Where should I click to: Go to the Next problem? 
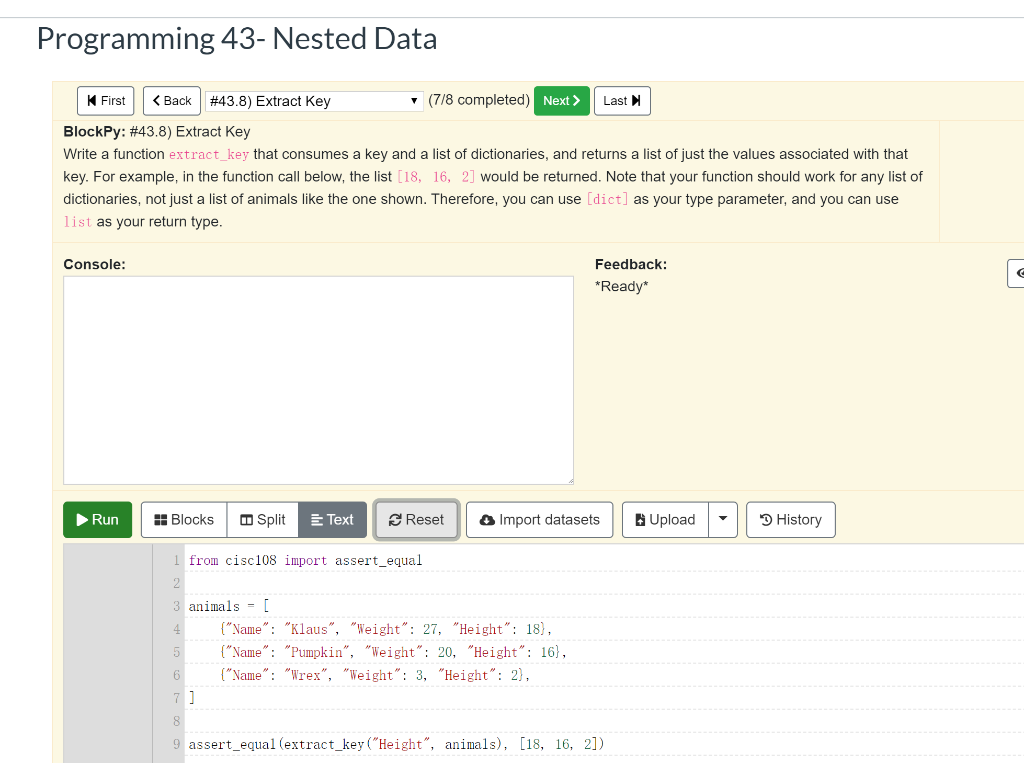coord(562,101)
